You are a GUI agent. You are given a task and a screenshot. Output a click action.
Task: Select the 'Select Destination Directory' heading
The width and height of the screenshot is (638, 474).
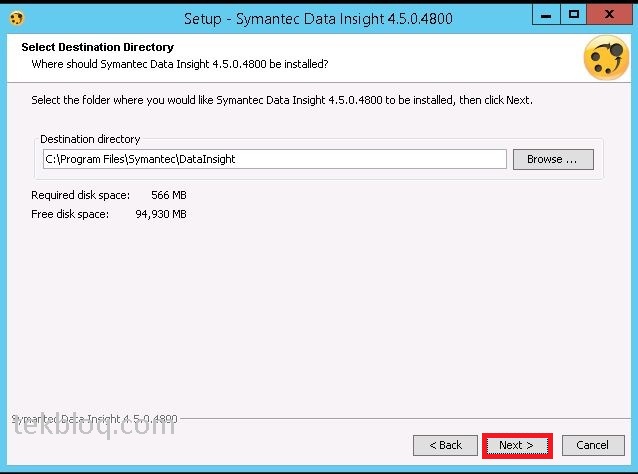point(98,47)
